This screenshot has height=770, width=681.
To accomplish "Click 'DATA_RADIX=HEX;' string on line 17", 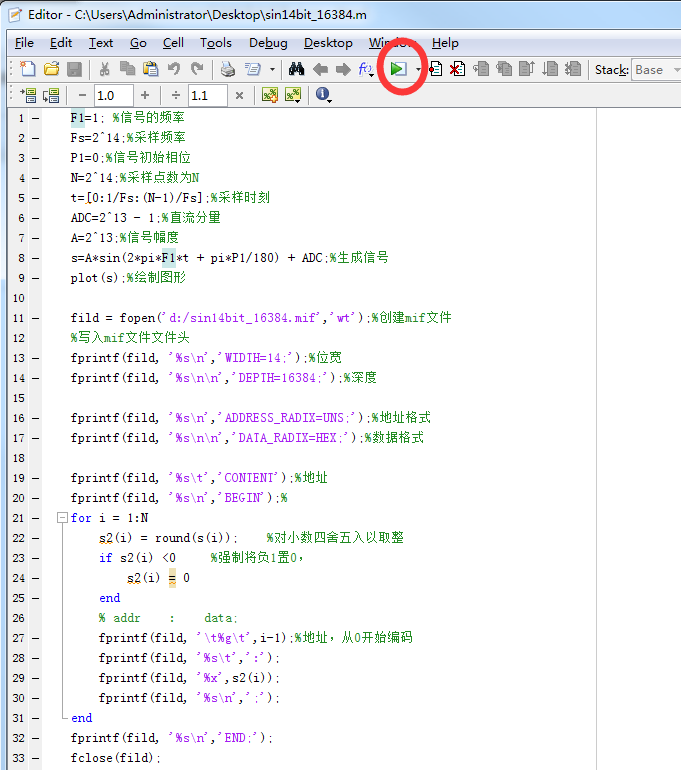I will point(291,438).
